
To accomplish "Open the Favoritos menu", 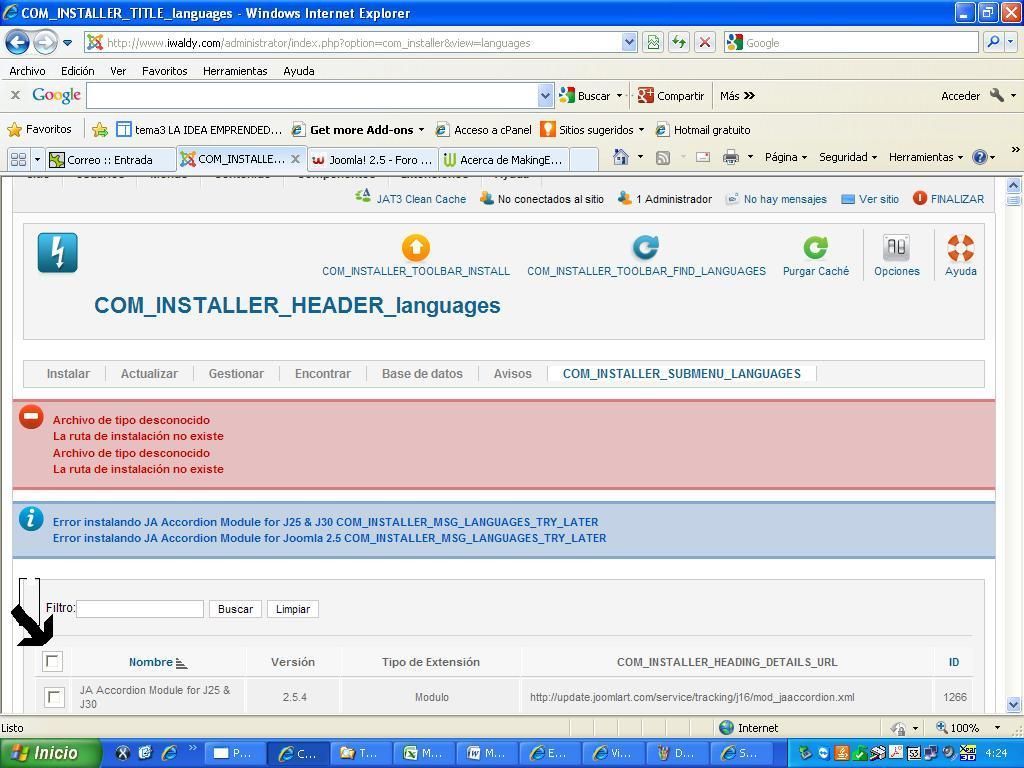I will click(x=165, y=71).
